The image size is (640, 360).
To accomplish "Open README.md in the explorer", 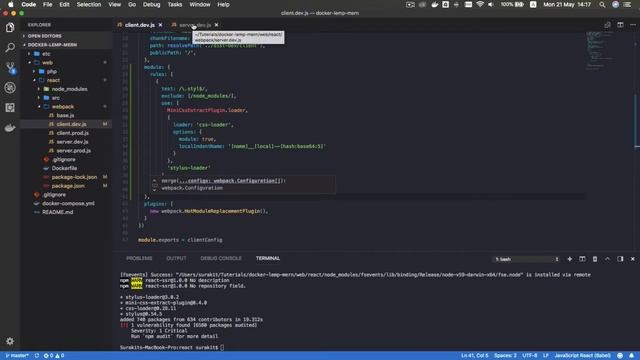I will (x=58, y=212).
